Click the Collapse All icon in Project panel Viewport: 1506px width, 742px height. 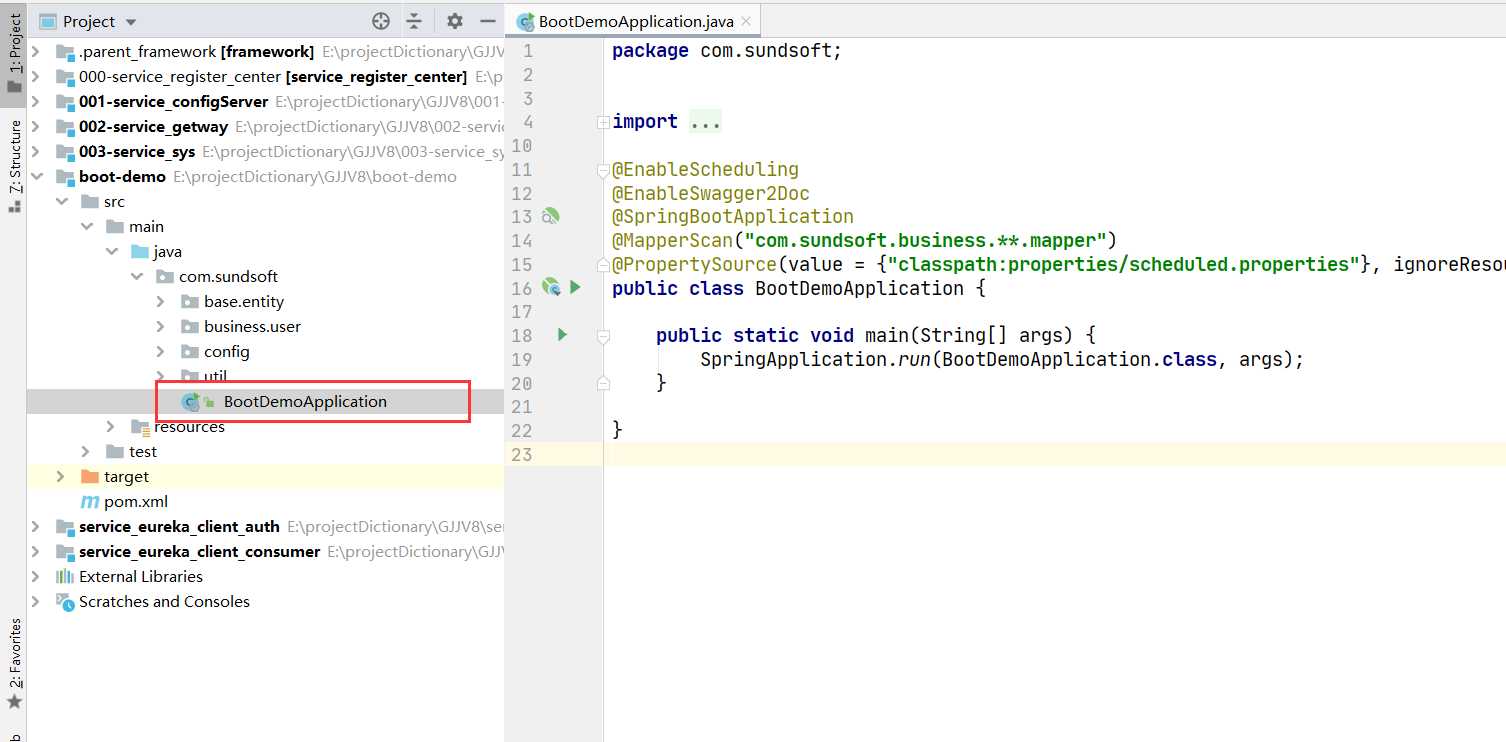(415, 21)
